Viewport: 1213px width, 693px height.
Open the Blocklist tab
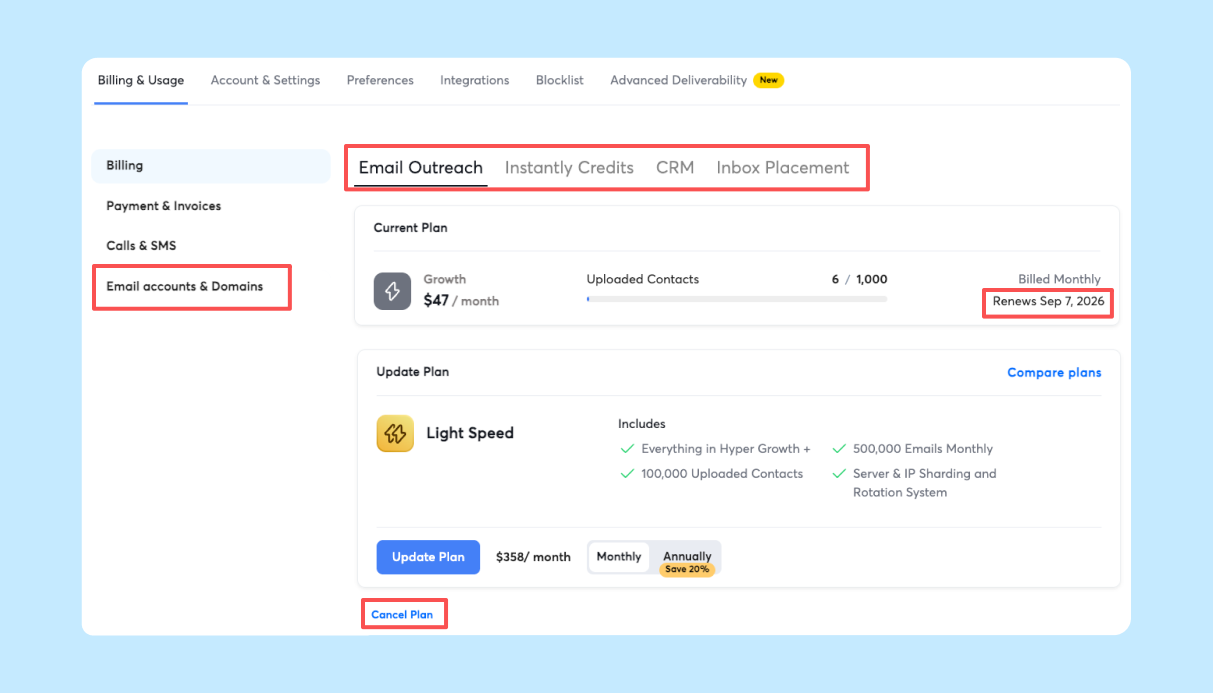point(560,80)
